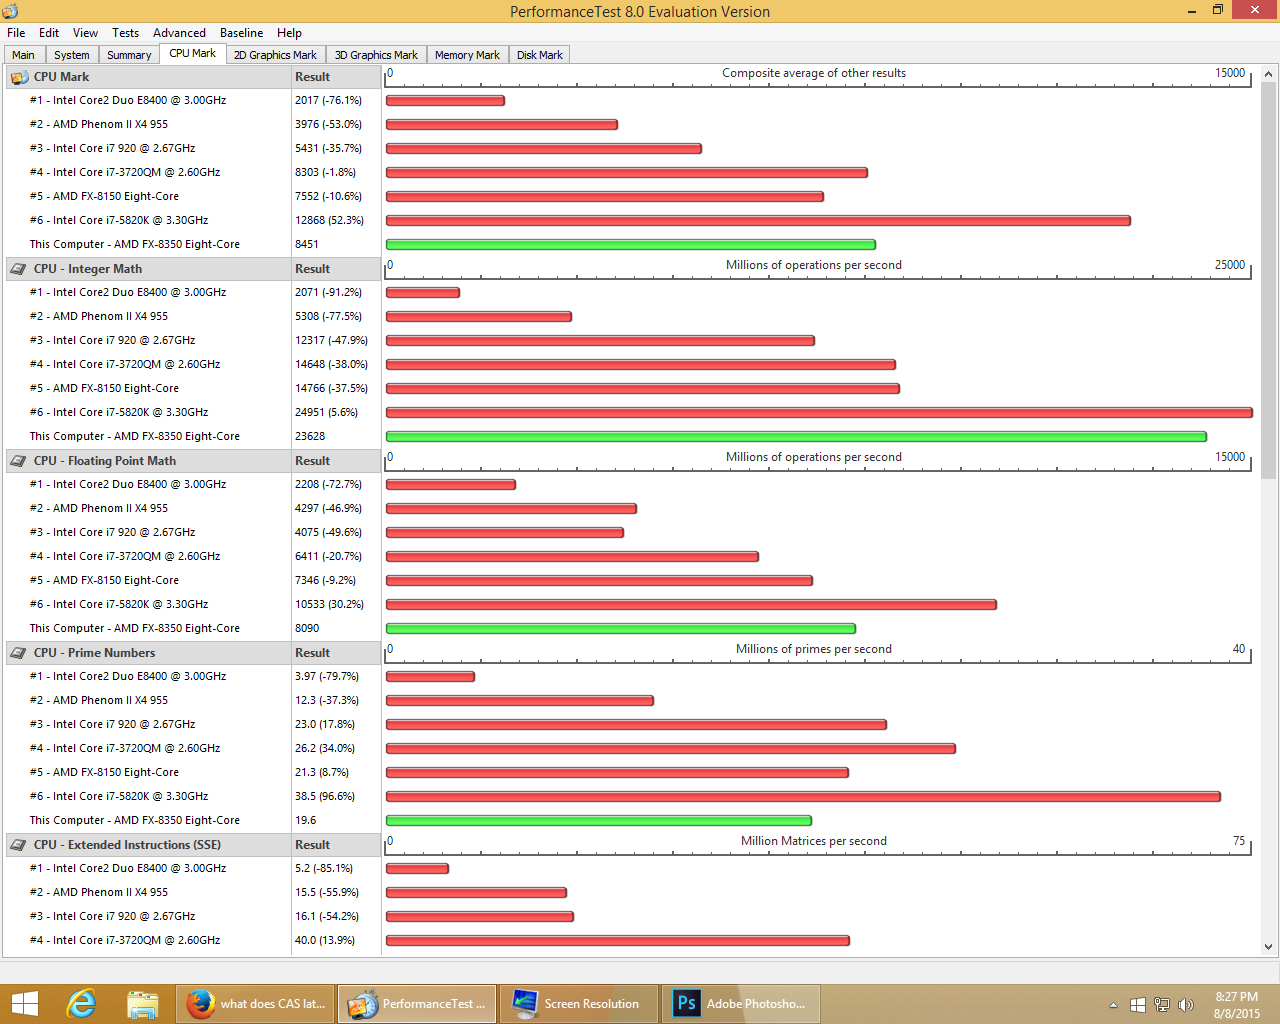Click the CPU Mark green This Computer bar
Viewport: 1280px width, 1024px height.
click(x=631, y=244)
